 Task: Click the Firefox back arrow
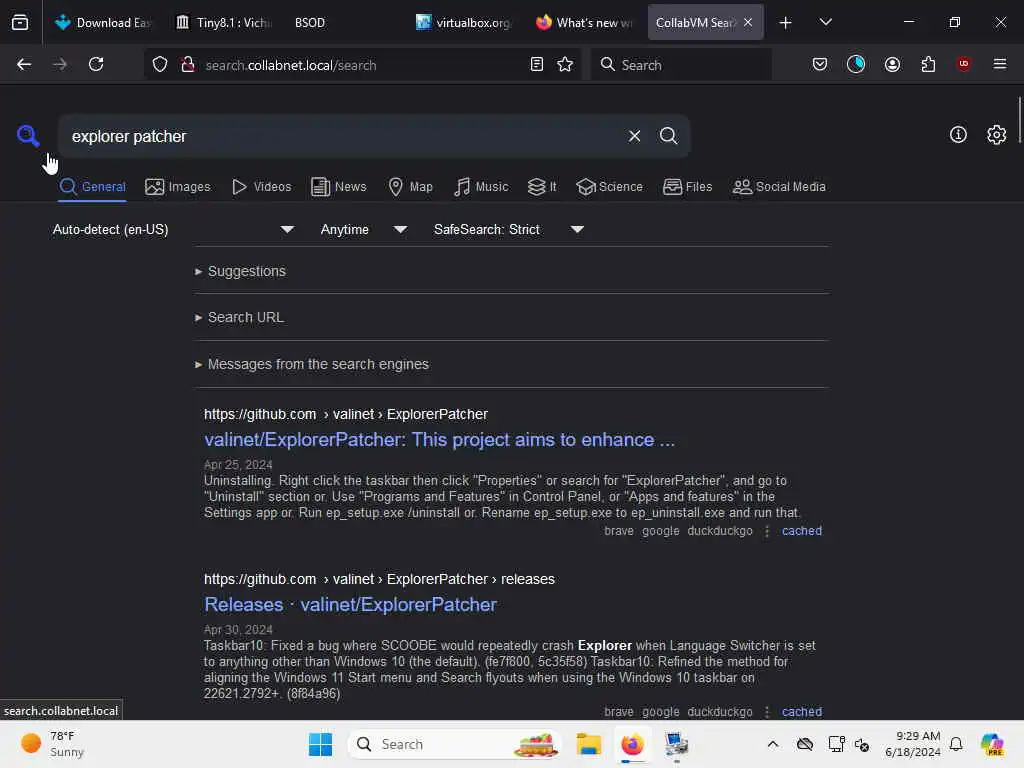click(24, 64)
